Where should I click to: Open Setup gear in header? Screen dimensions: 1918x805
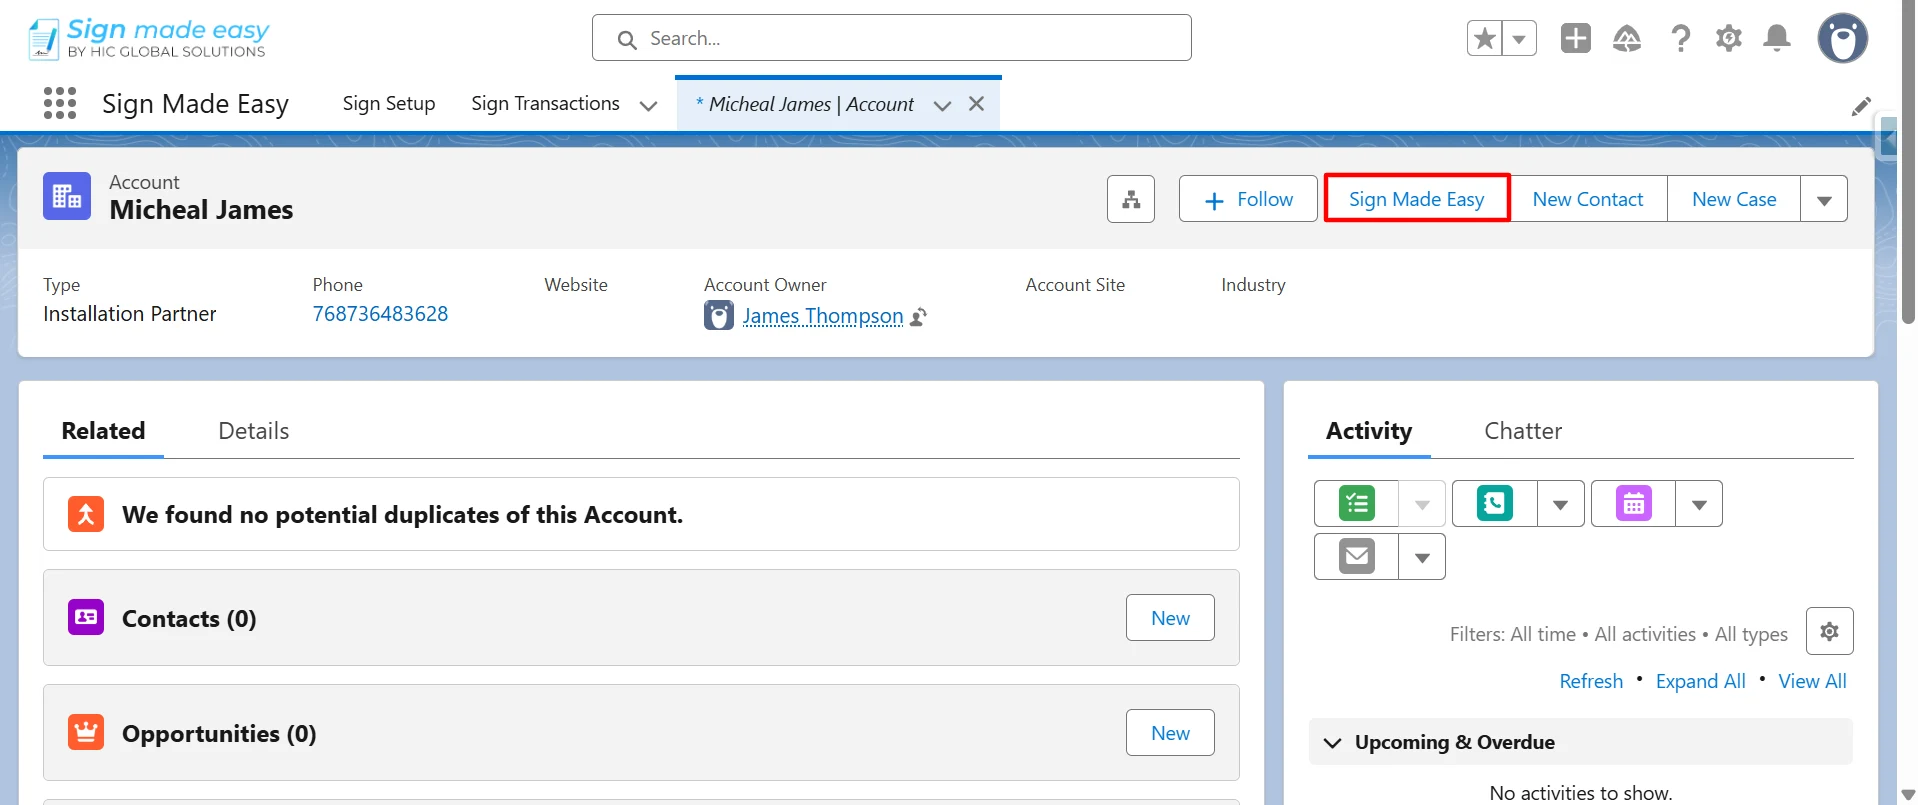(x=1729, y=38)
